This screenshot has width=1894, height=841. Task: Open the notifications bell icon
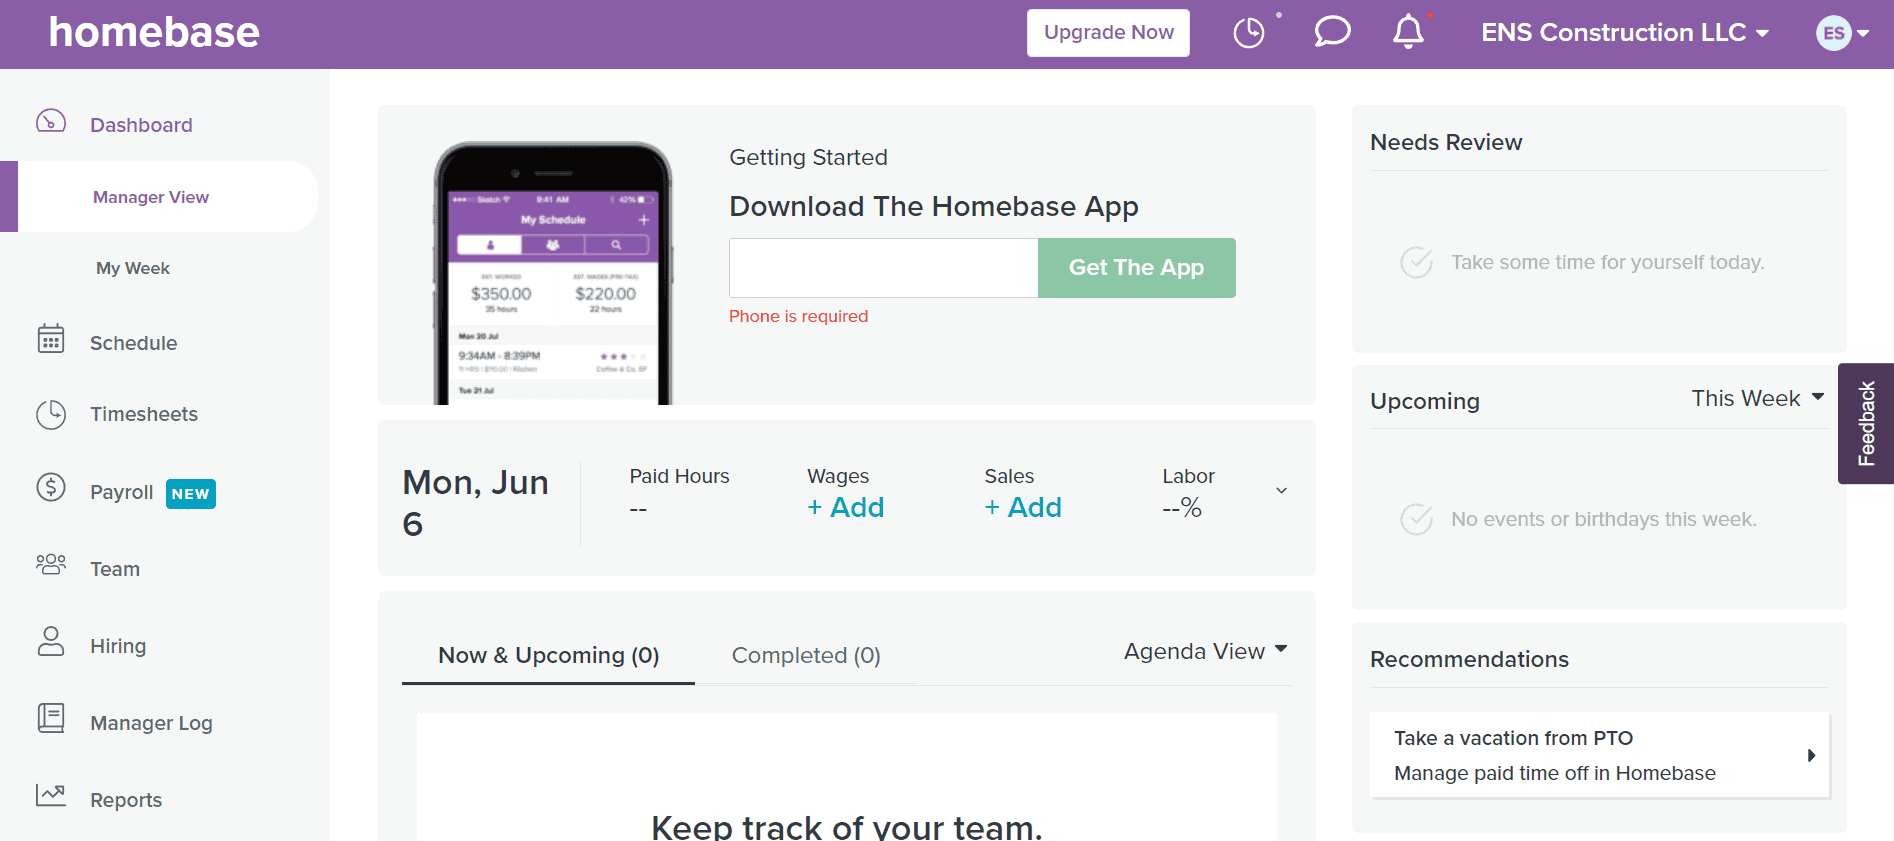point(1408,32)
